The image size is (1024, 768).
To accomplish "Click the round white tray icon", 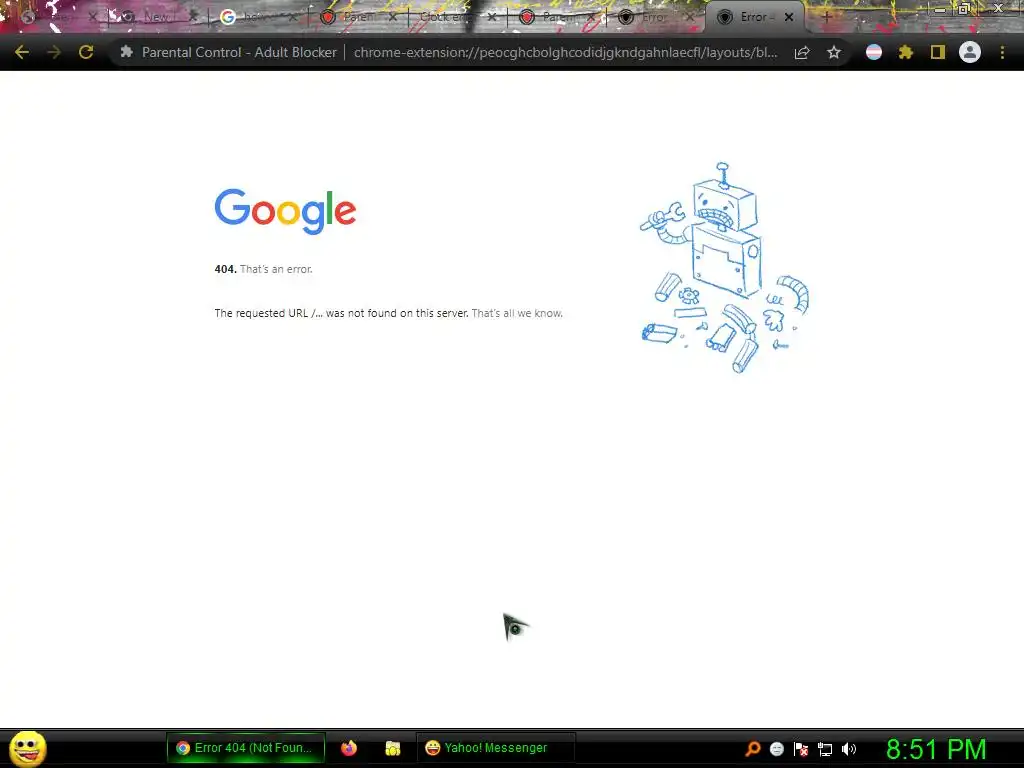I will [776, 749].
